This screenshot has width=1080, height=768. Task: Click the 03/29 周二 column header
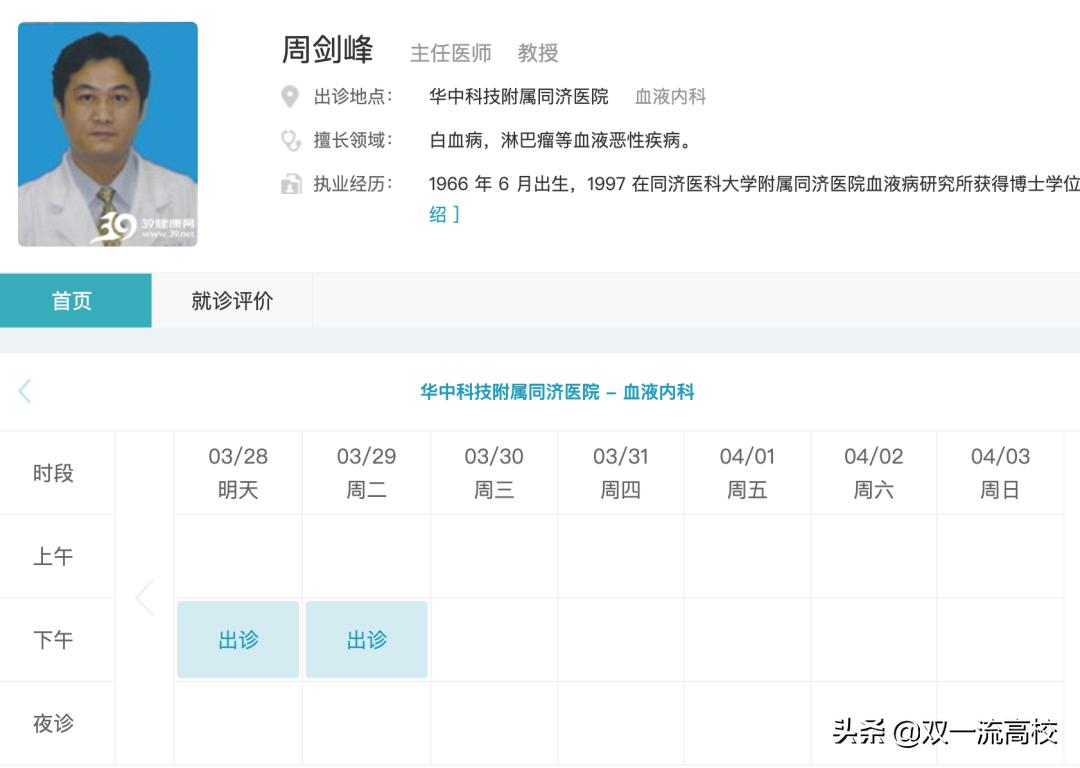coord(366,473)
